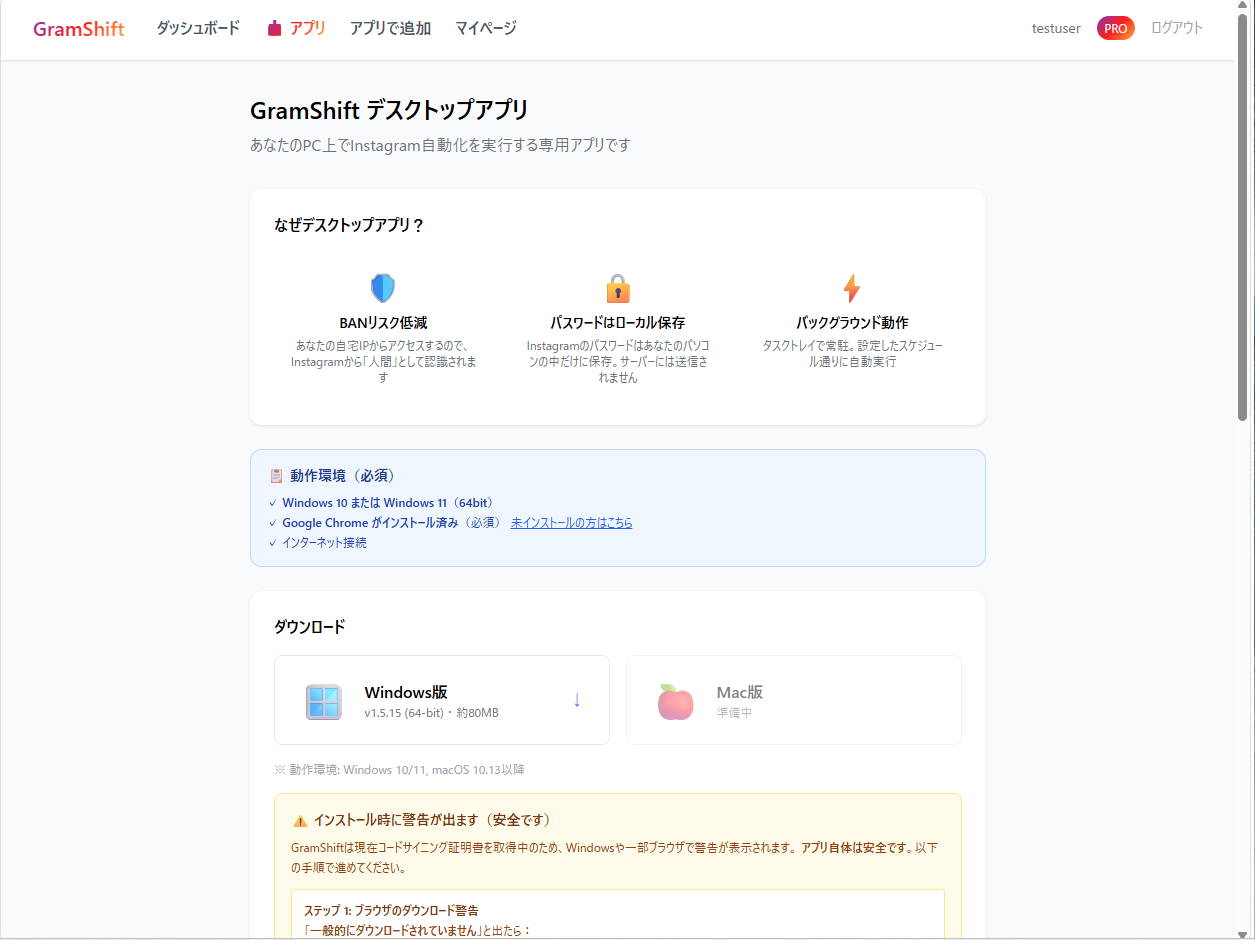Viewport: 1255px width, 940px height.
Task: Open the ダッシュボード page
Action: click(x=198, y=28)
